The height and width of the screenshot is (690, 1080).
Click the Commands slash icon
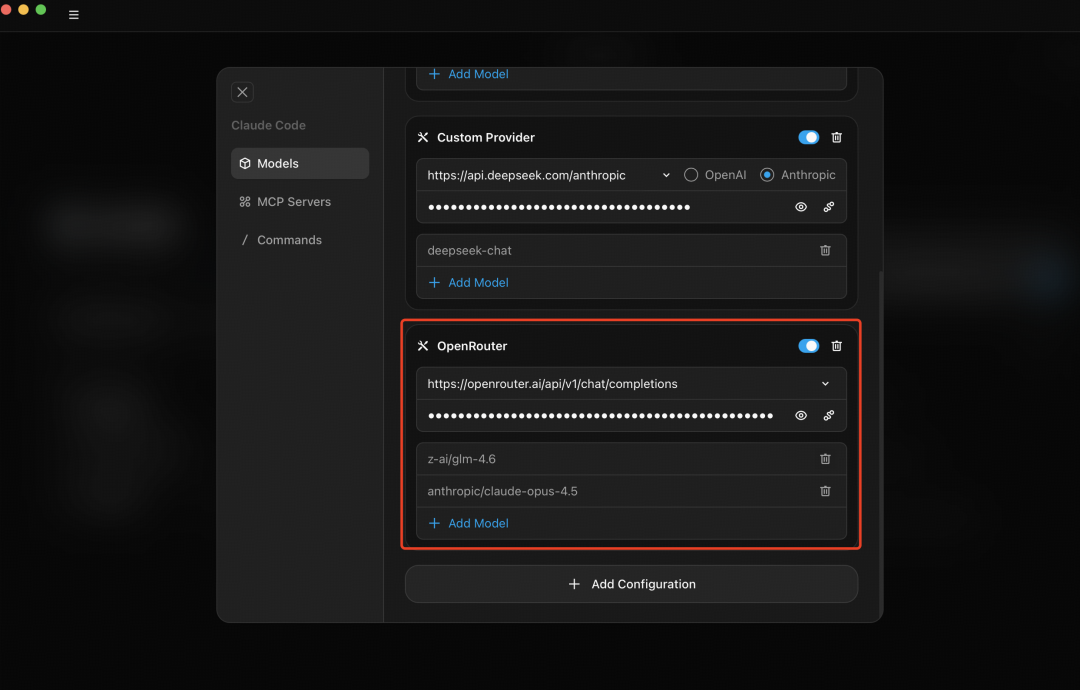(245, 240)
